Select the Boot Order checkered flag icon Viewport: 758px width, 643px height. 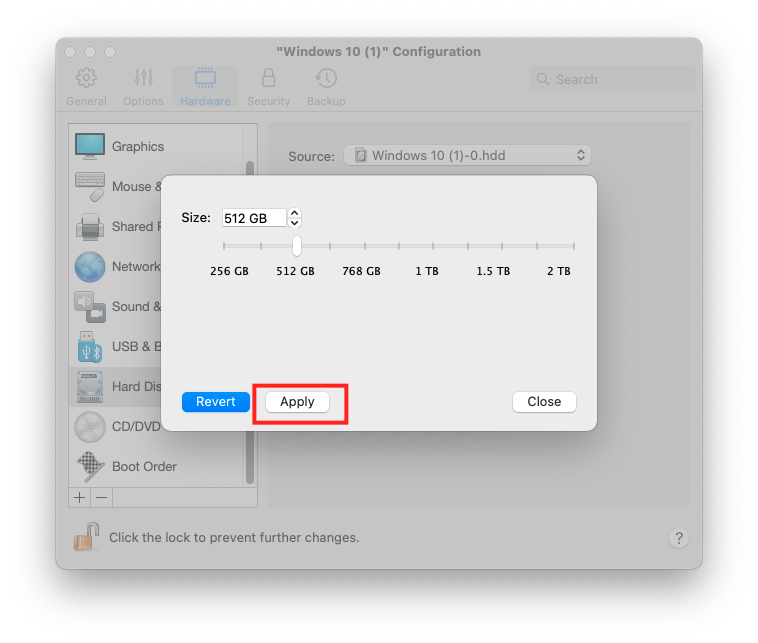click(90, 466)
